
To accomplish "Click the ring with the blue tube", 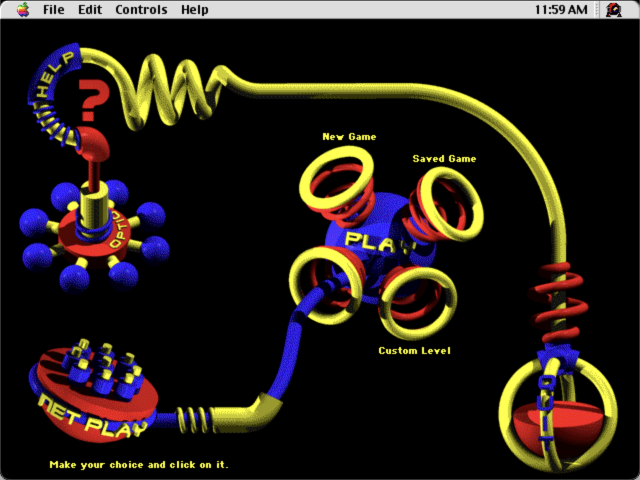I will tap(325, 284).
